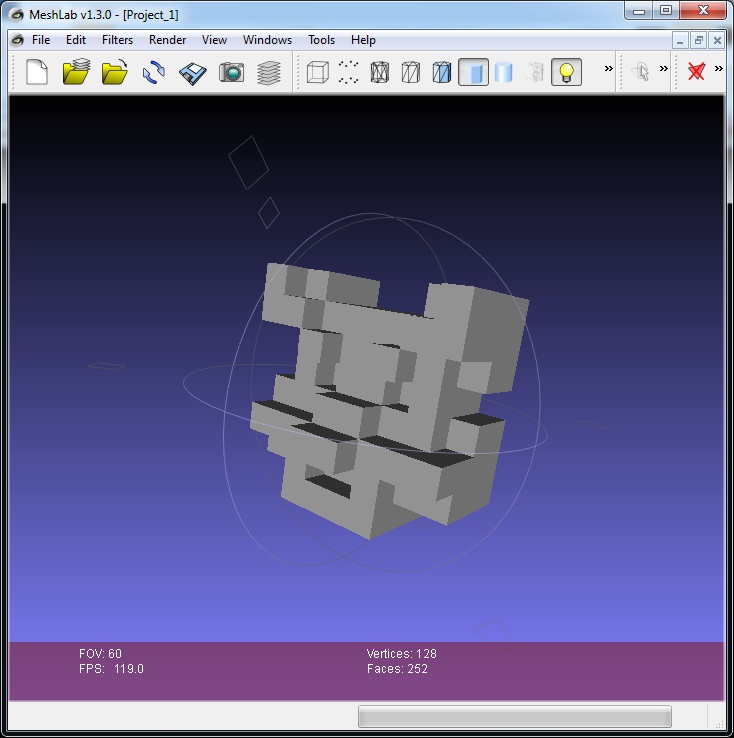Create a new empty project

(37, 72)
